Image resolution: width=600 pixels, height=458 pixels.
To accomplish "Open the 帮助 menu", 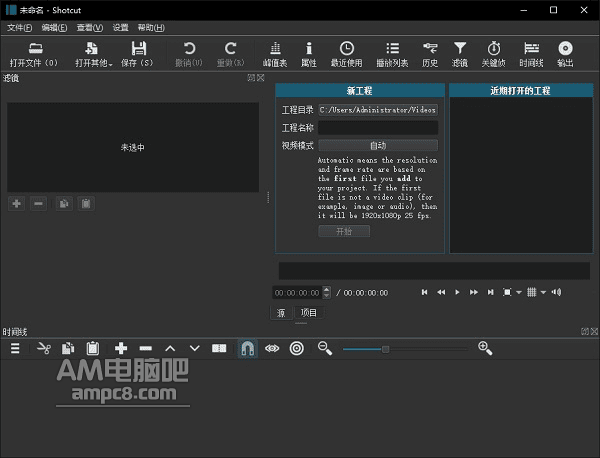I will pos(151,28).
